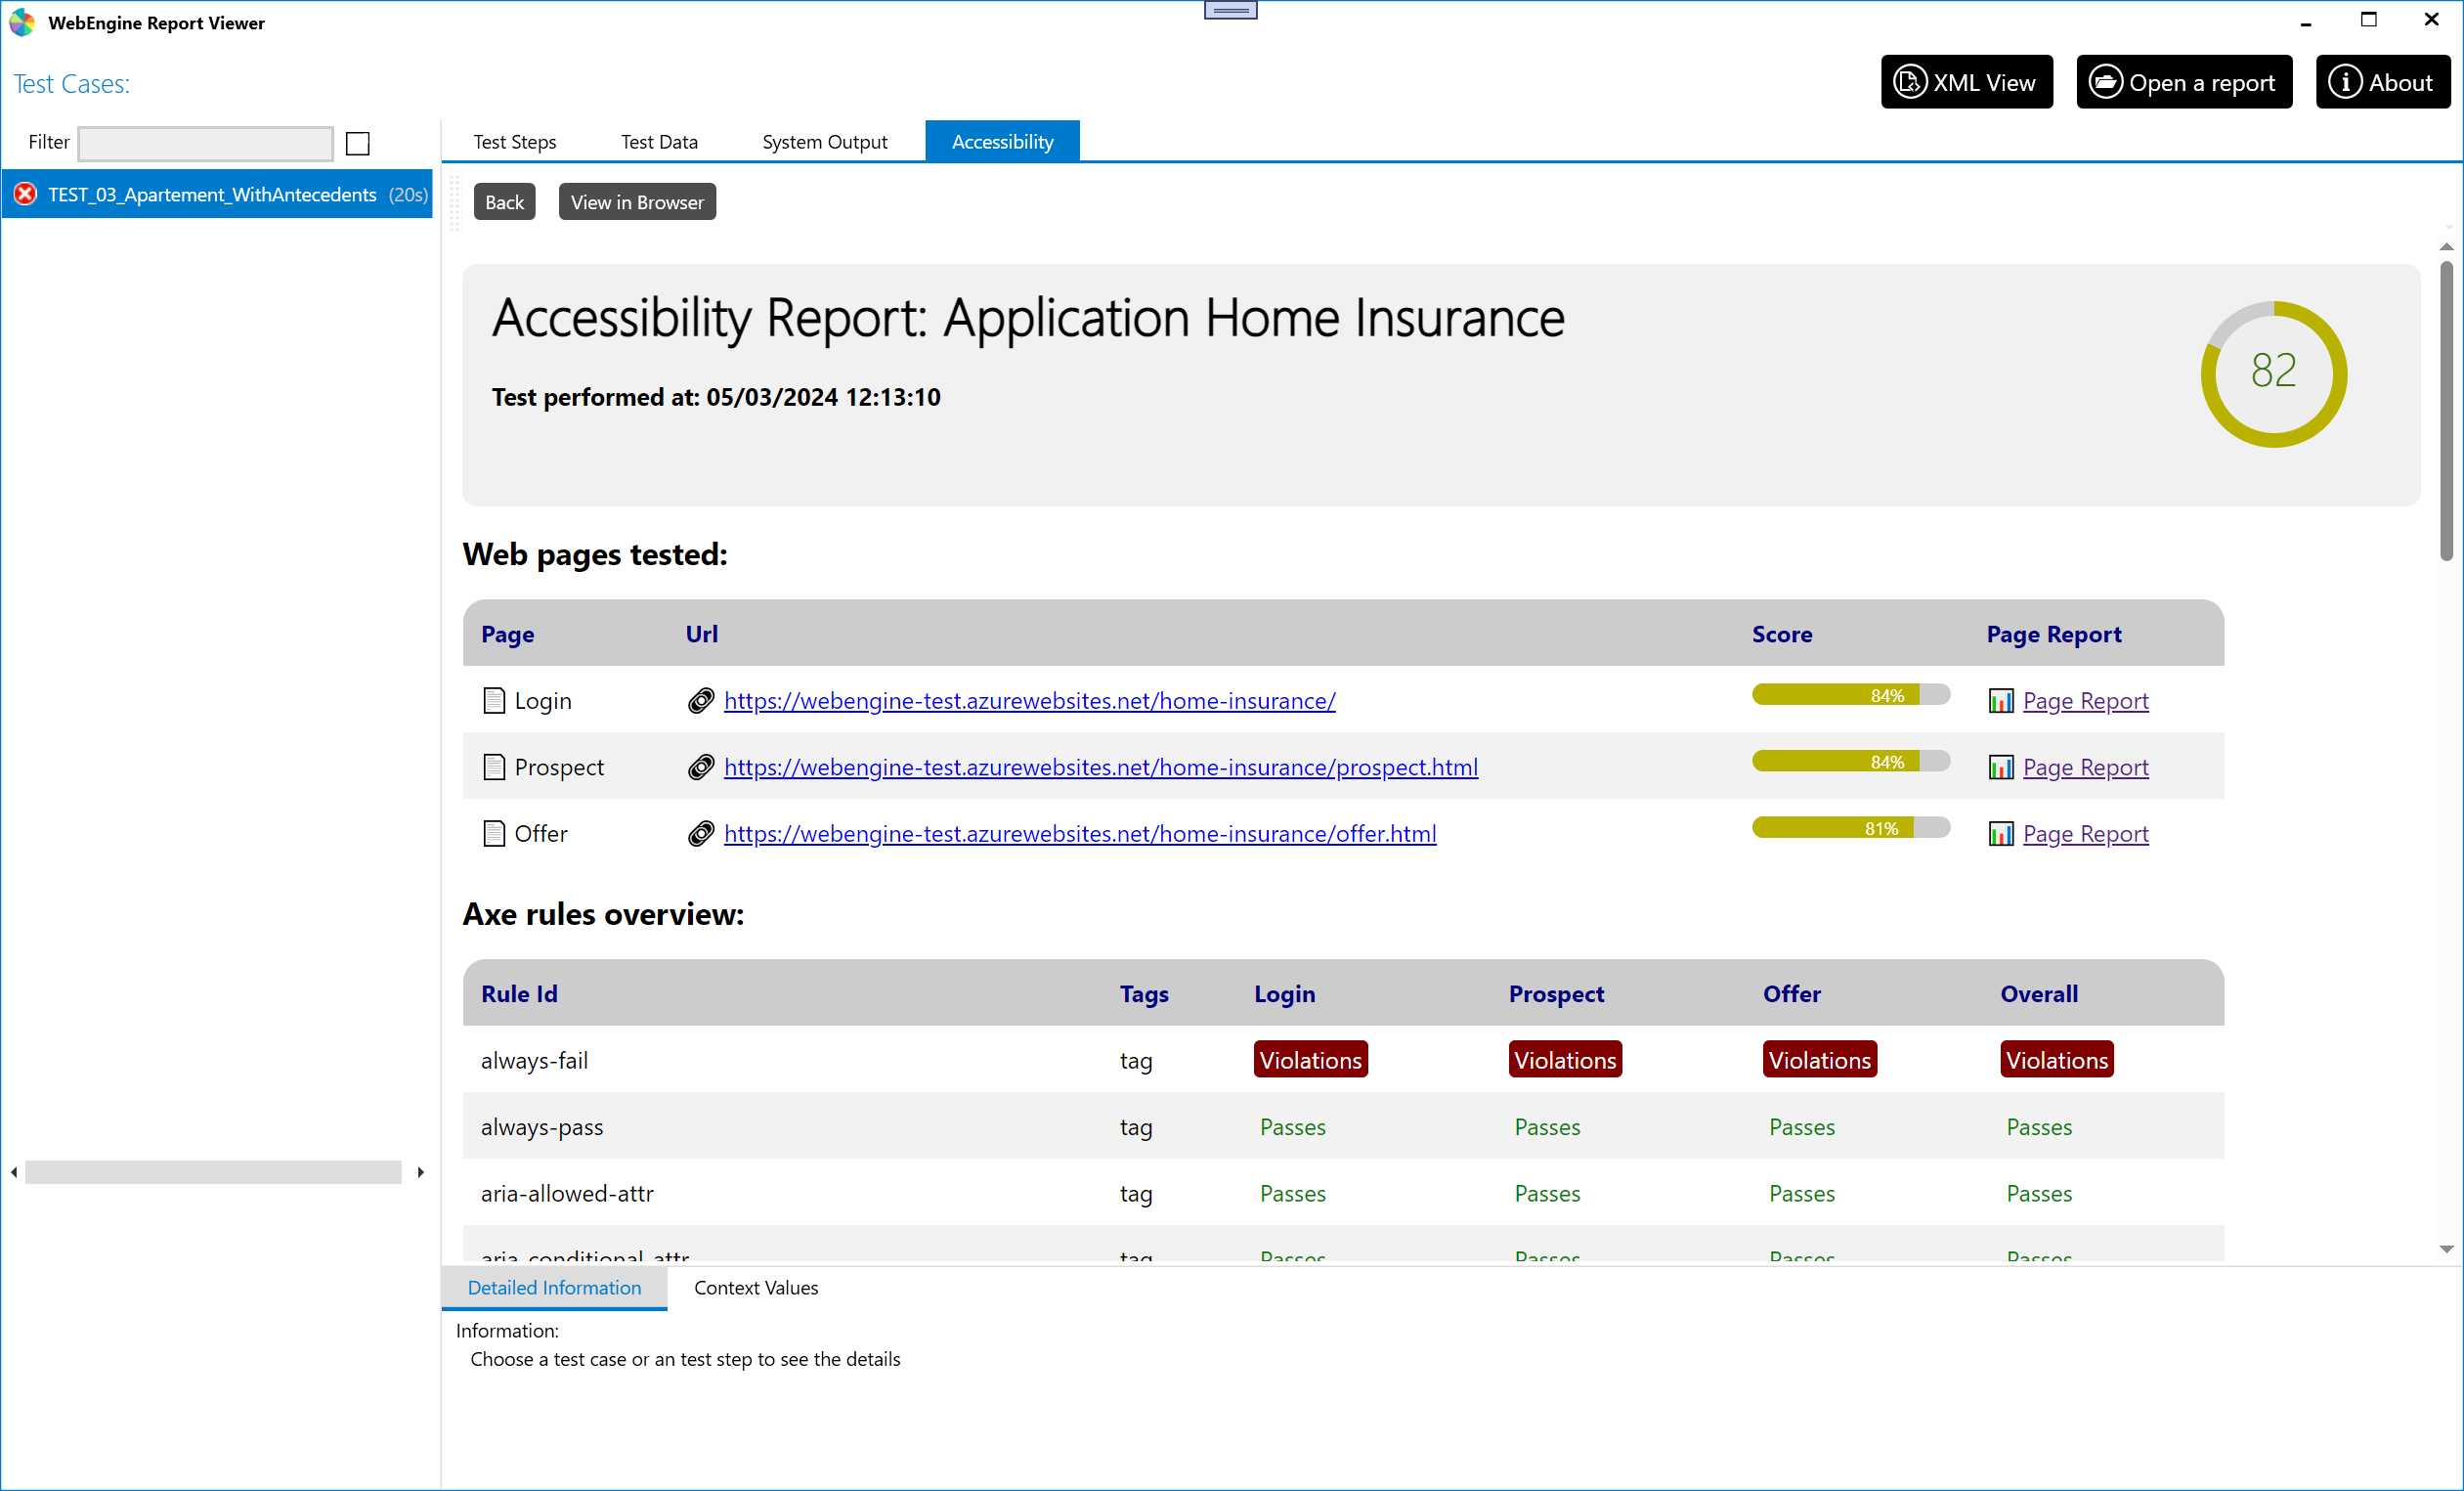The height and width of the screenshot is (1491, 2464).
Task: Click the Back button
Action: tap(504, 202)
